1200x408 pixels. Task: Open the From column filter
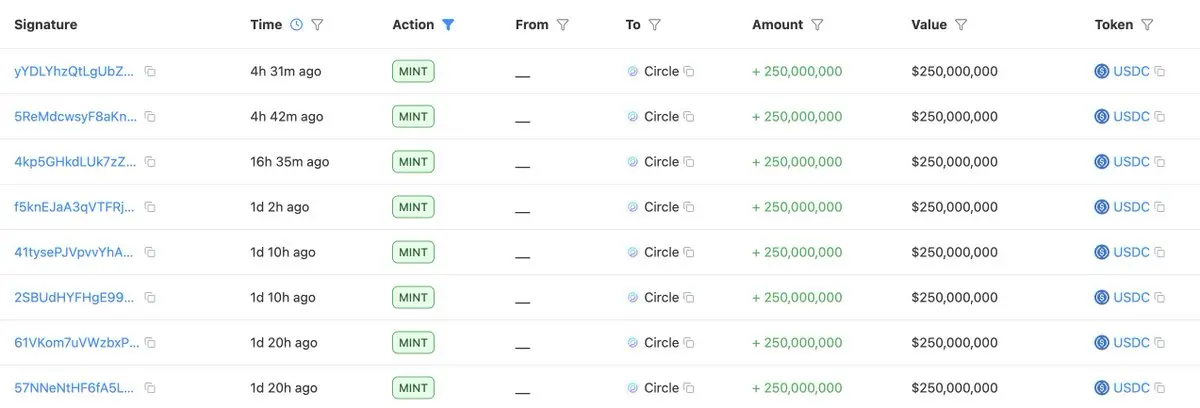pos(562,25)
